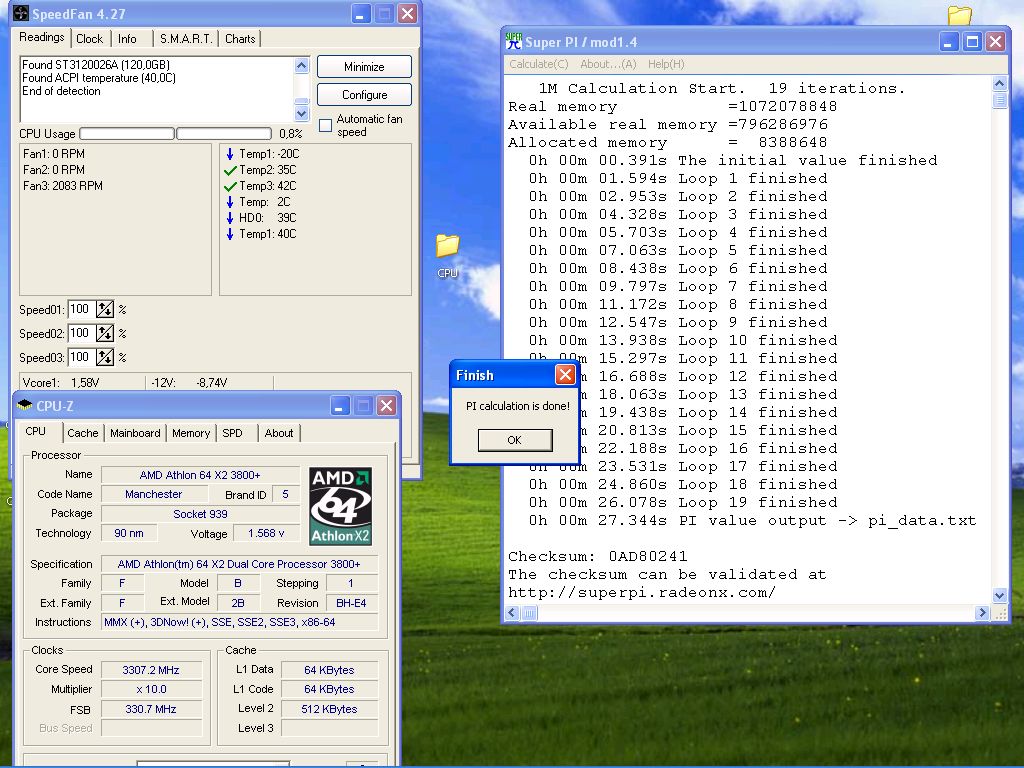Screen dimensions: 1024x768
Task: Close the CPU-Z window
Action: point(387,406)
